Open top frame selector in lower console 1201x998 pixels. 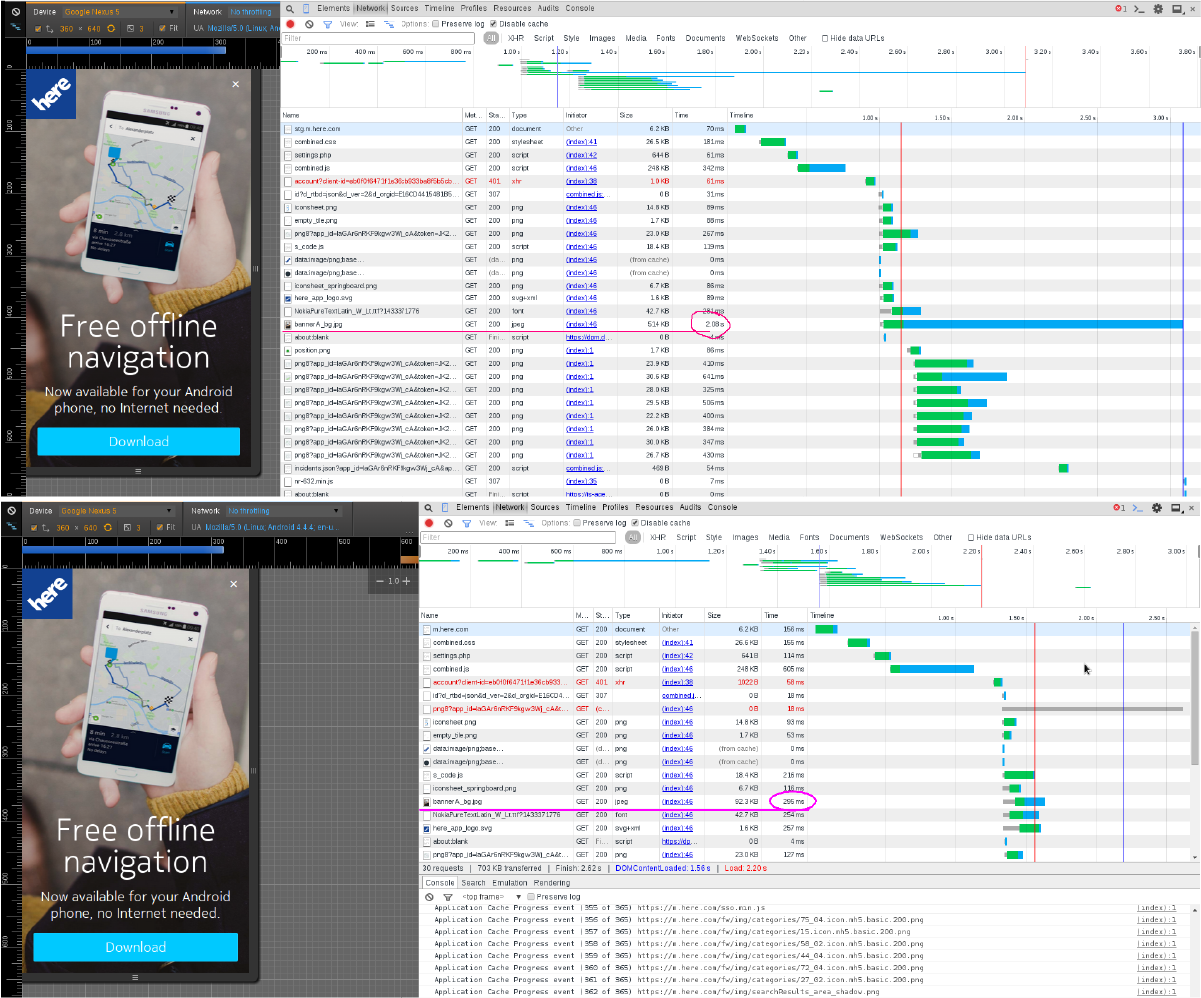[x=490, y=897]
